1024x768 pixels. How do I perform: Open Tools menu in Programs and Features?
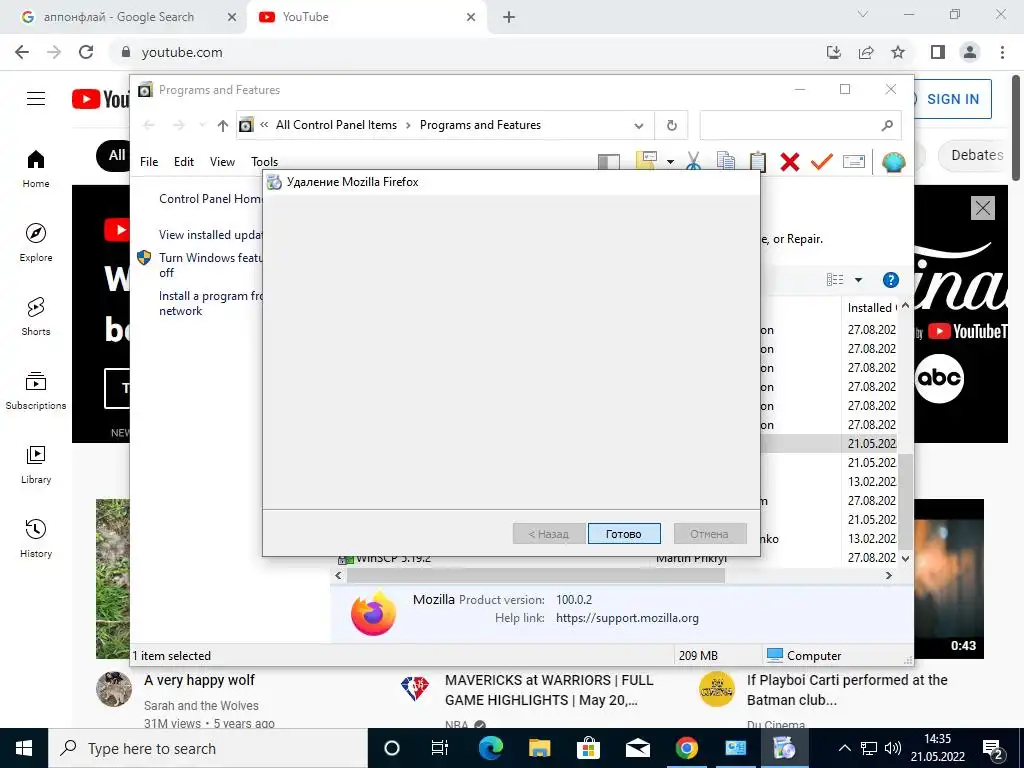264,161
